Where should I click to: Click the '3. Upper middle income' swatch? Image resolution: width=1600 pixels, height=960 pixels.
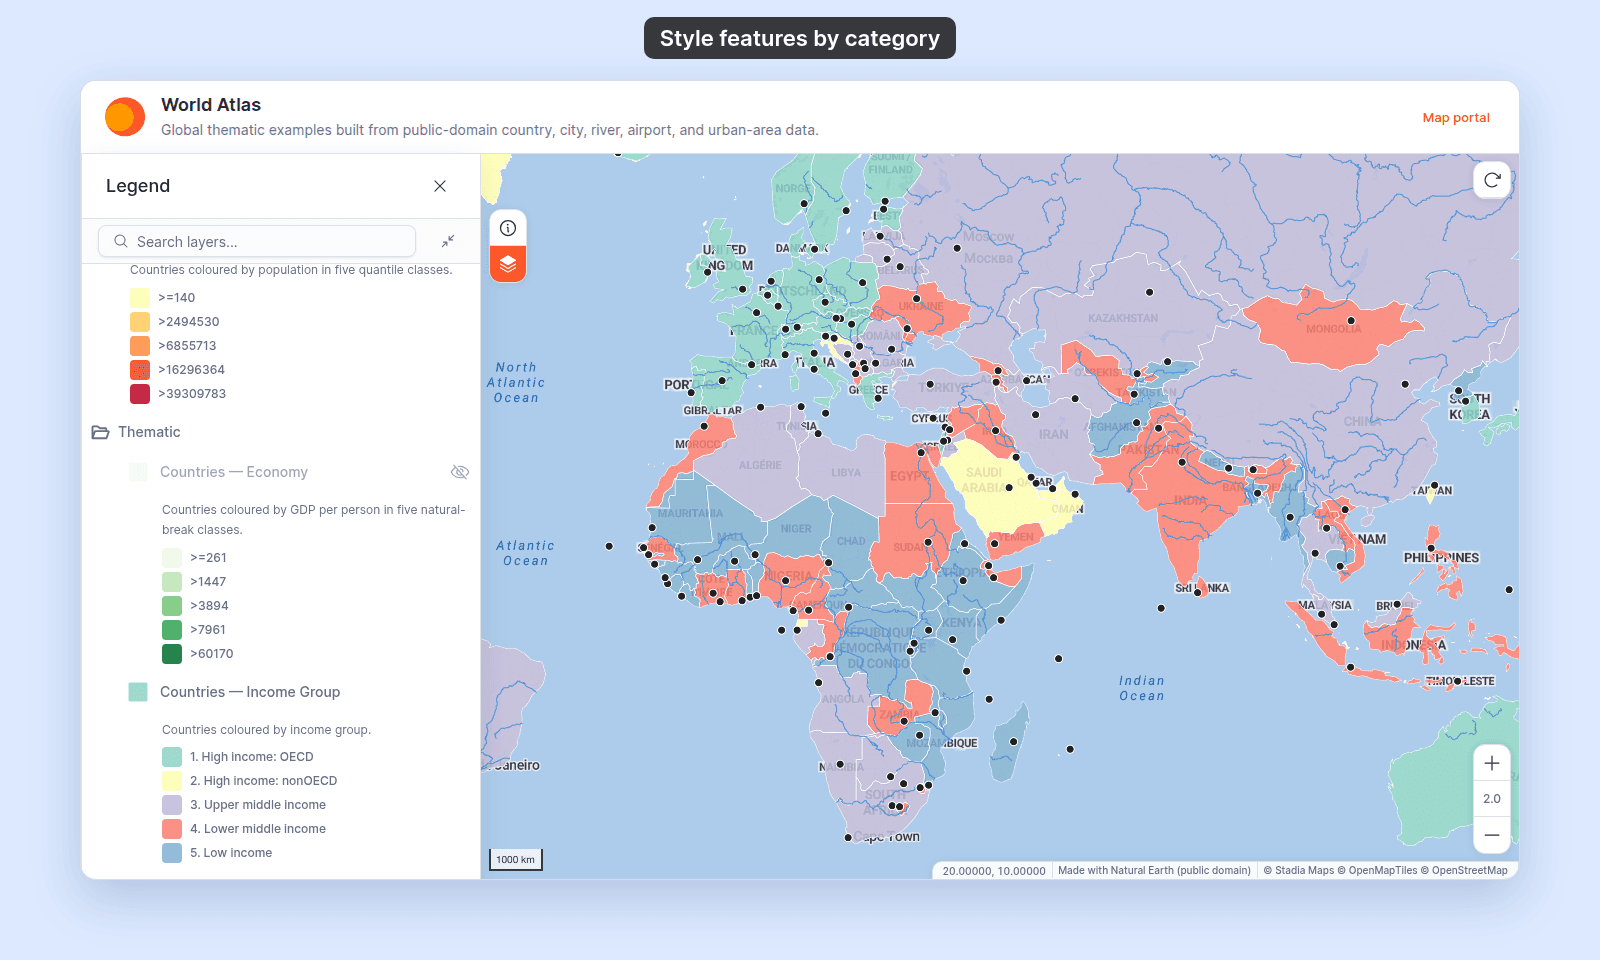coord(172,805)
